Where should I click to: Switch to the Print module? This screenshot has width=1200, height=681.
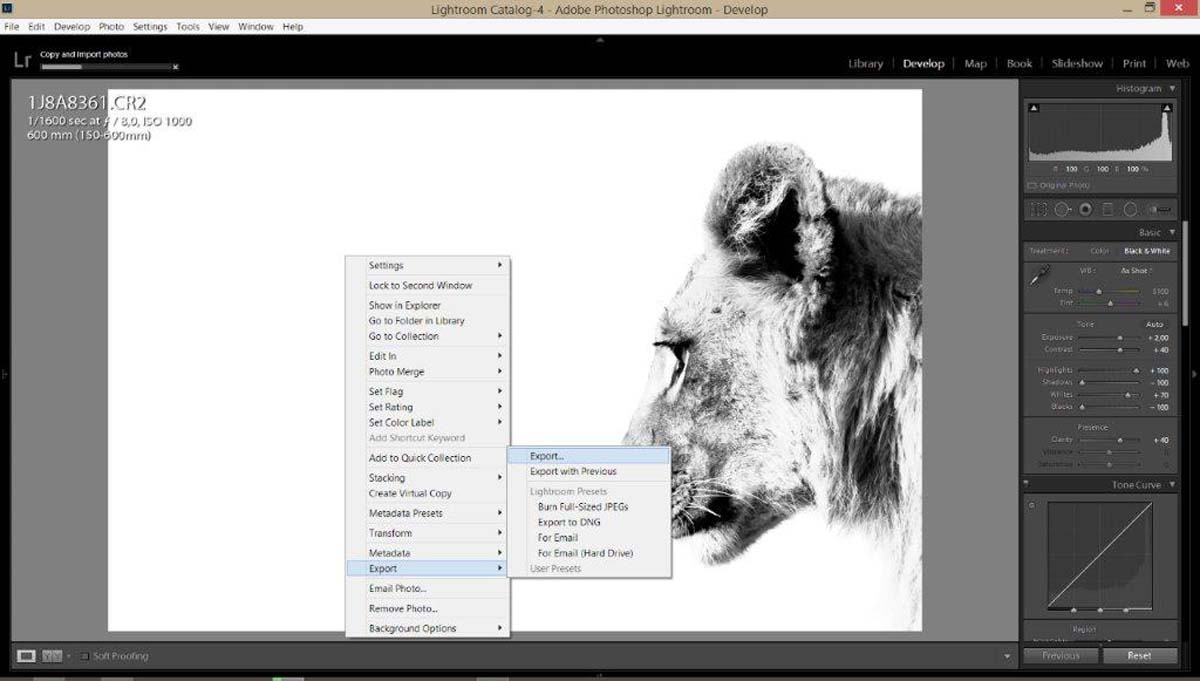click(x=1134, y=63)
